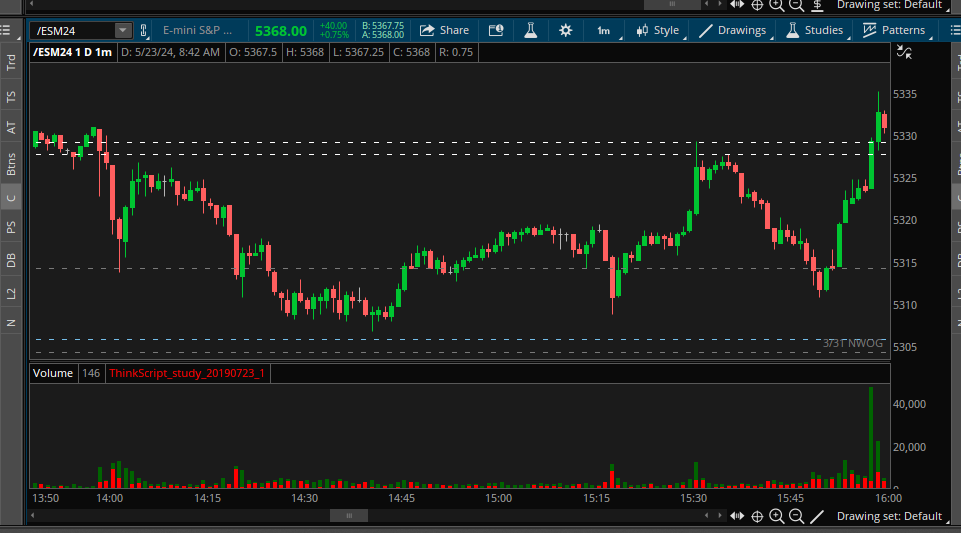Click the 5335 price axis label
The height and width of the screenshot is (533, 961).
point(905,94)
